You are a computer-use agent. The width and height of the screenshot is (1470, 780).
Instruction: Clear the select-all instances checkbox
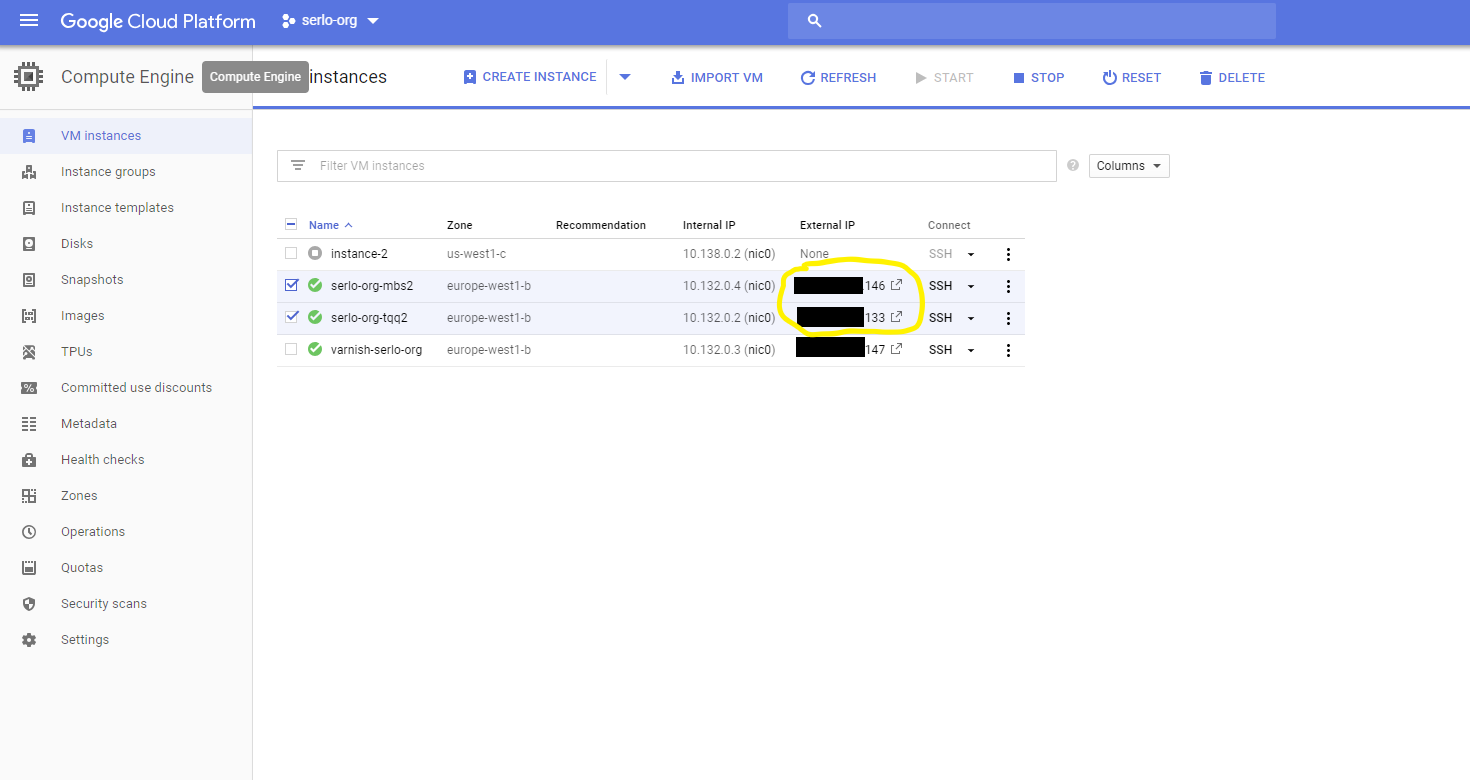[x=291, y=224]
